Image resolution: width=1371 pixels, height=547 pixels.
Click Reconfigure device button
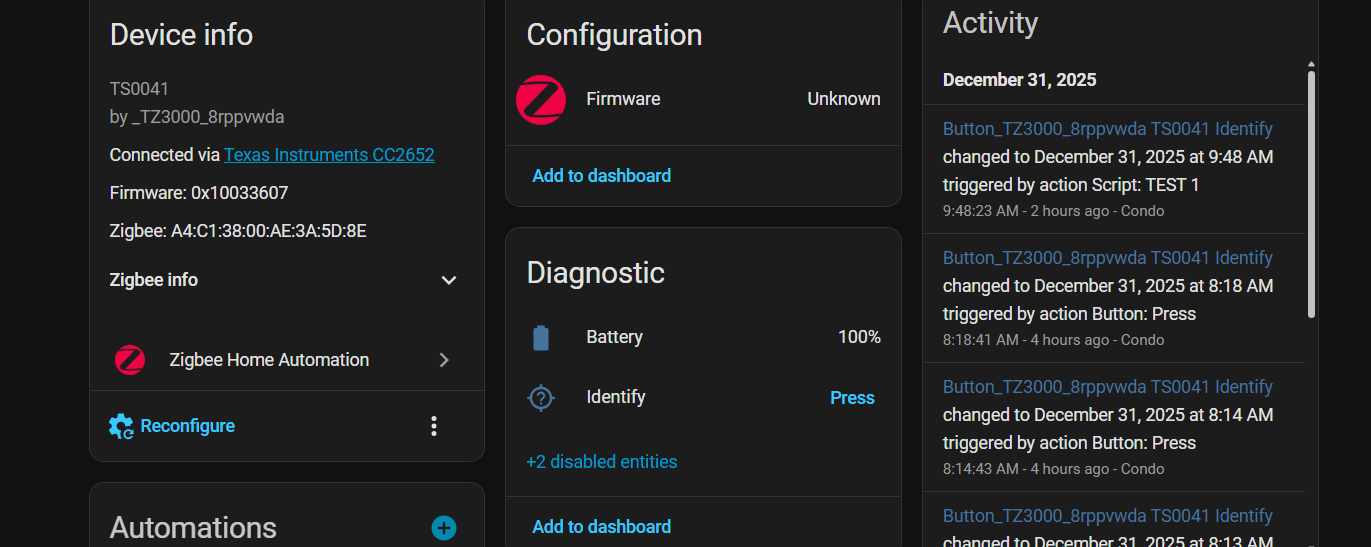coord(187,426)
